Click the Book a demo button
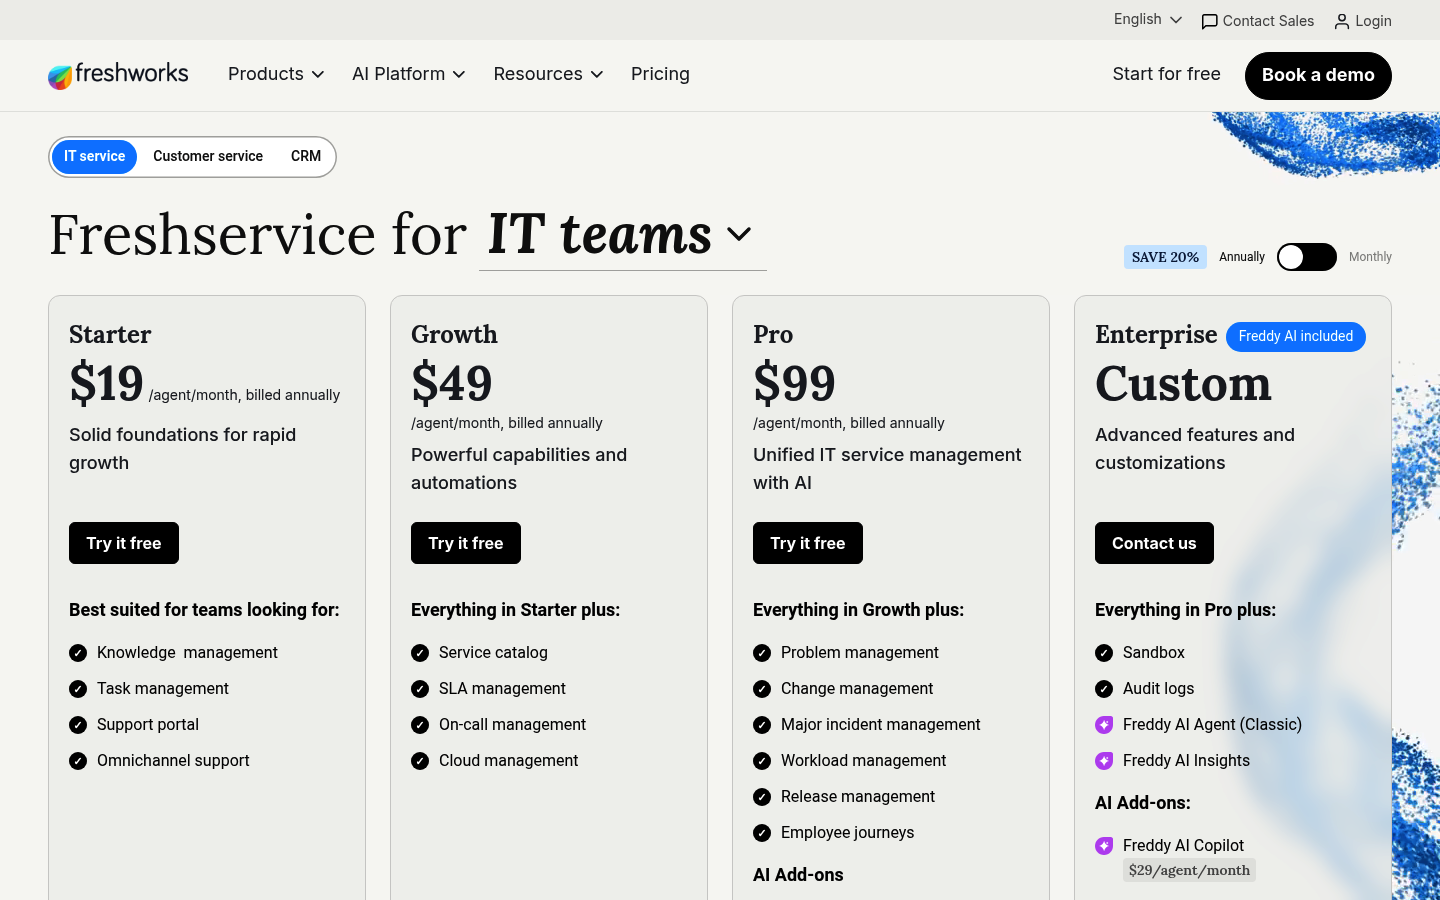1440x900 pixels. click(x=1318, y=76)
